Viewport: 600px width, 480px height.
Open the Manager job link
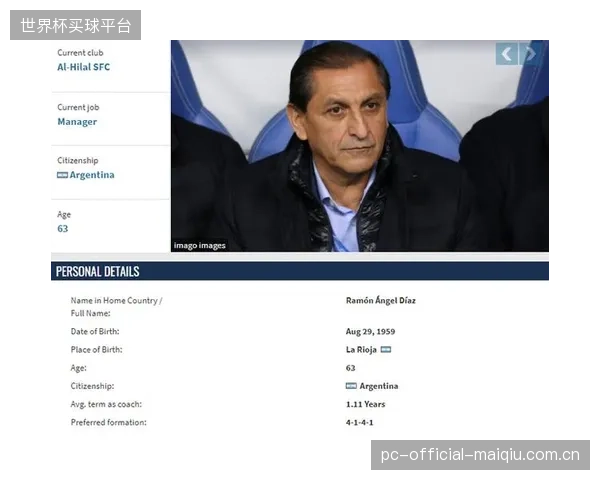point(77,122)
